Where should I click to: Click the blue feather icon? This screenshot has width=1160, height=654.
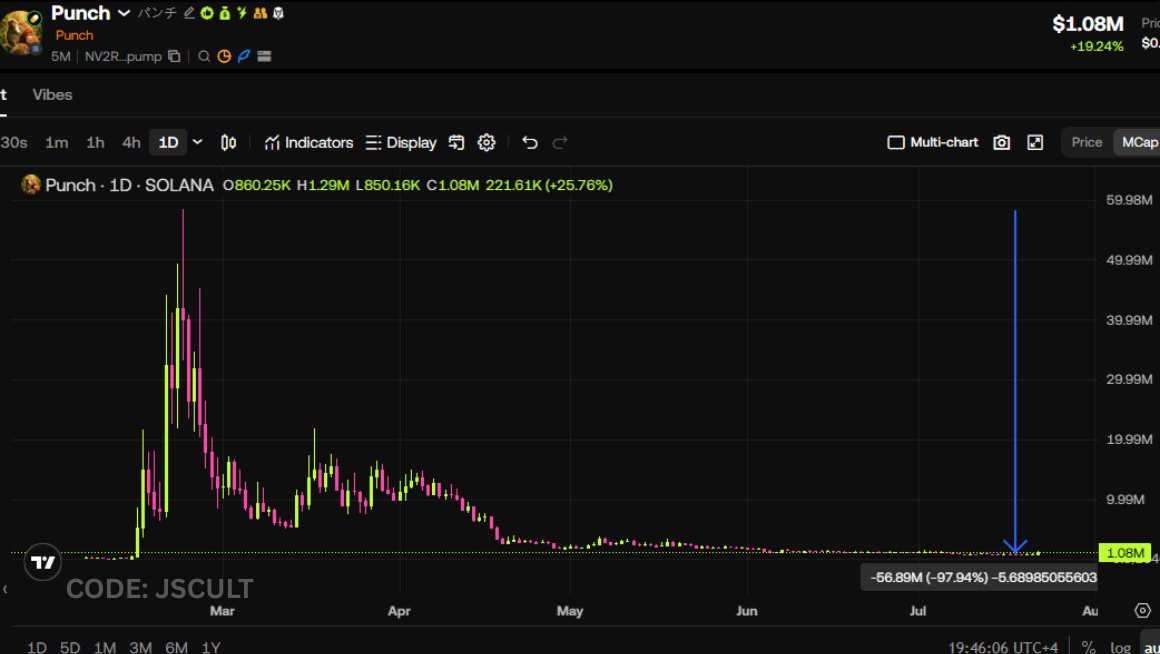point(244,56)
